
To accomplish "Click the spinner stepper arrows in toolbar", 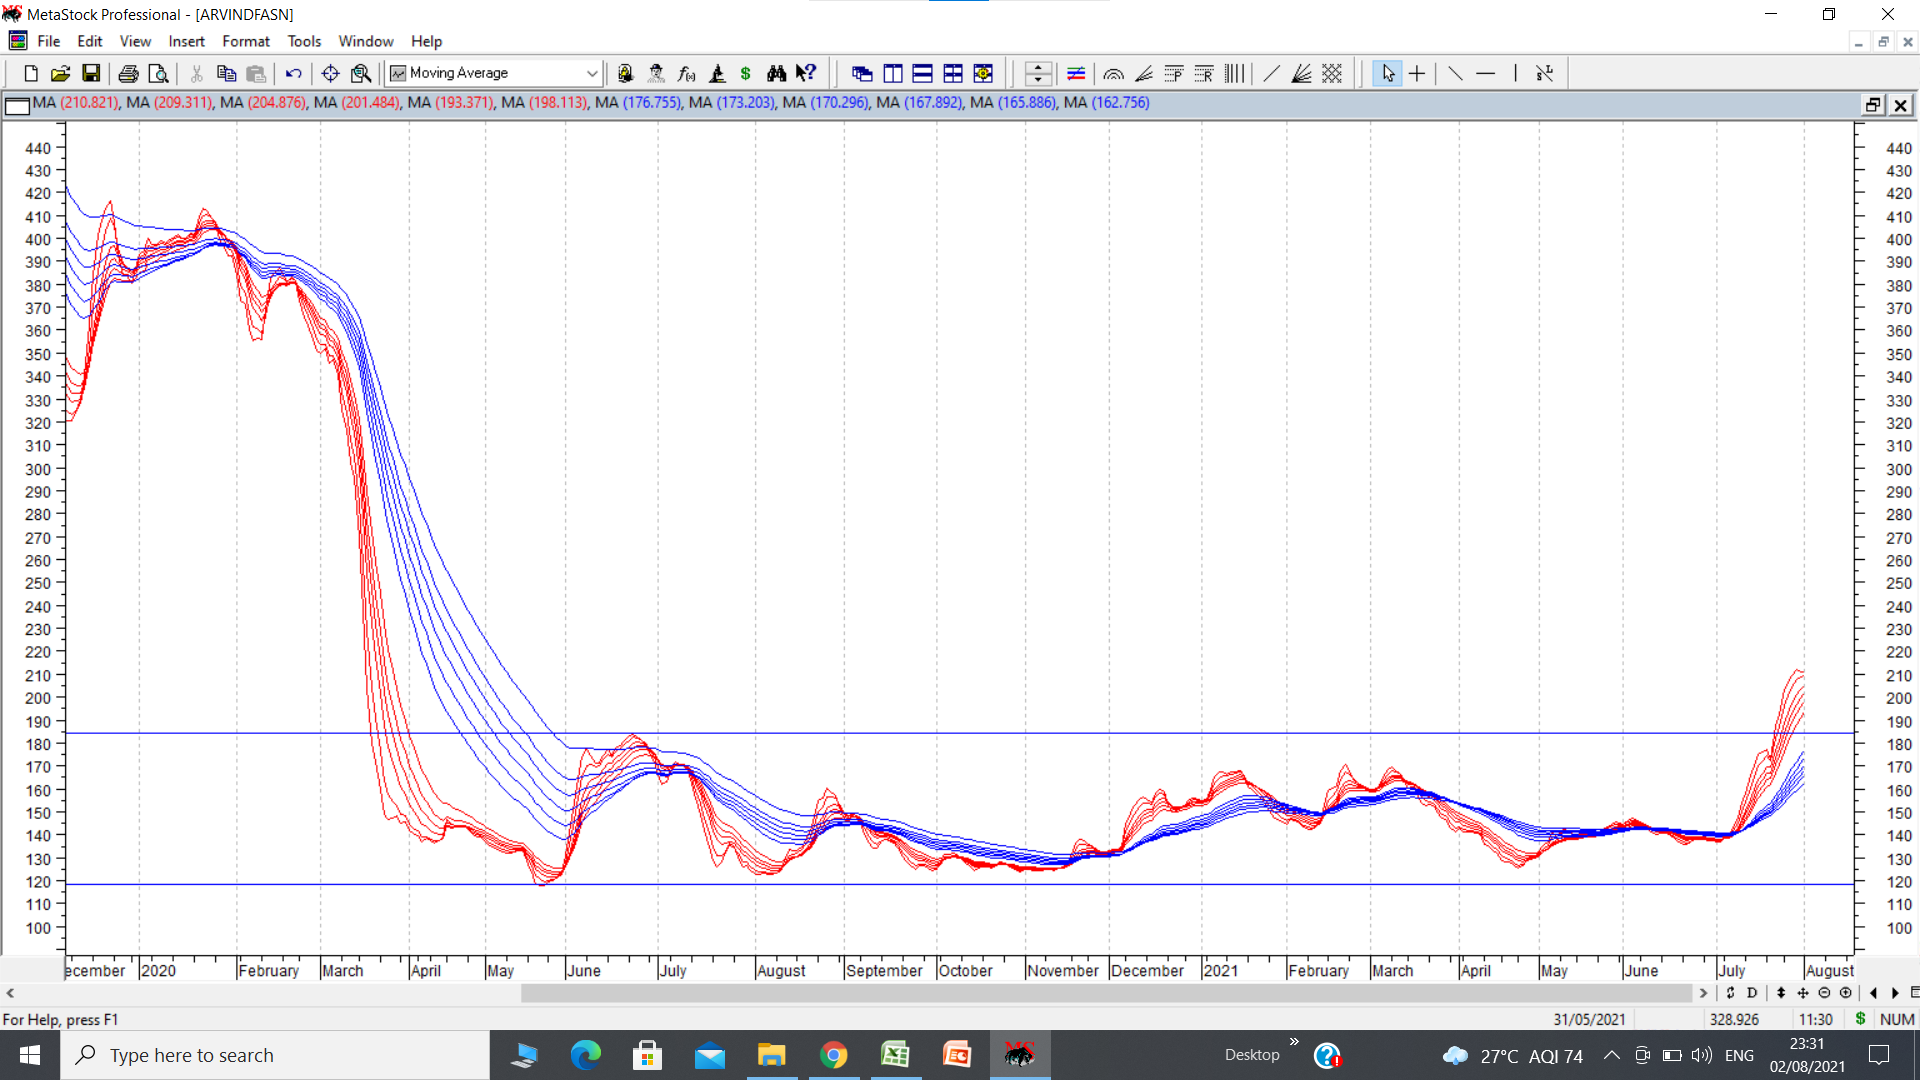I will click(x=1038, y=73).
